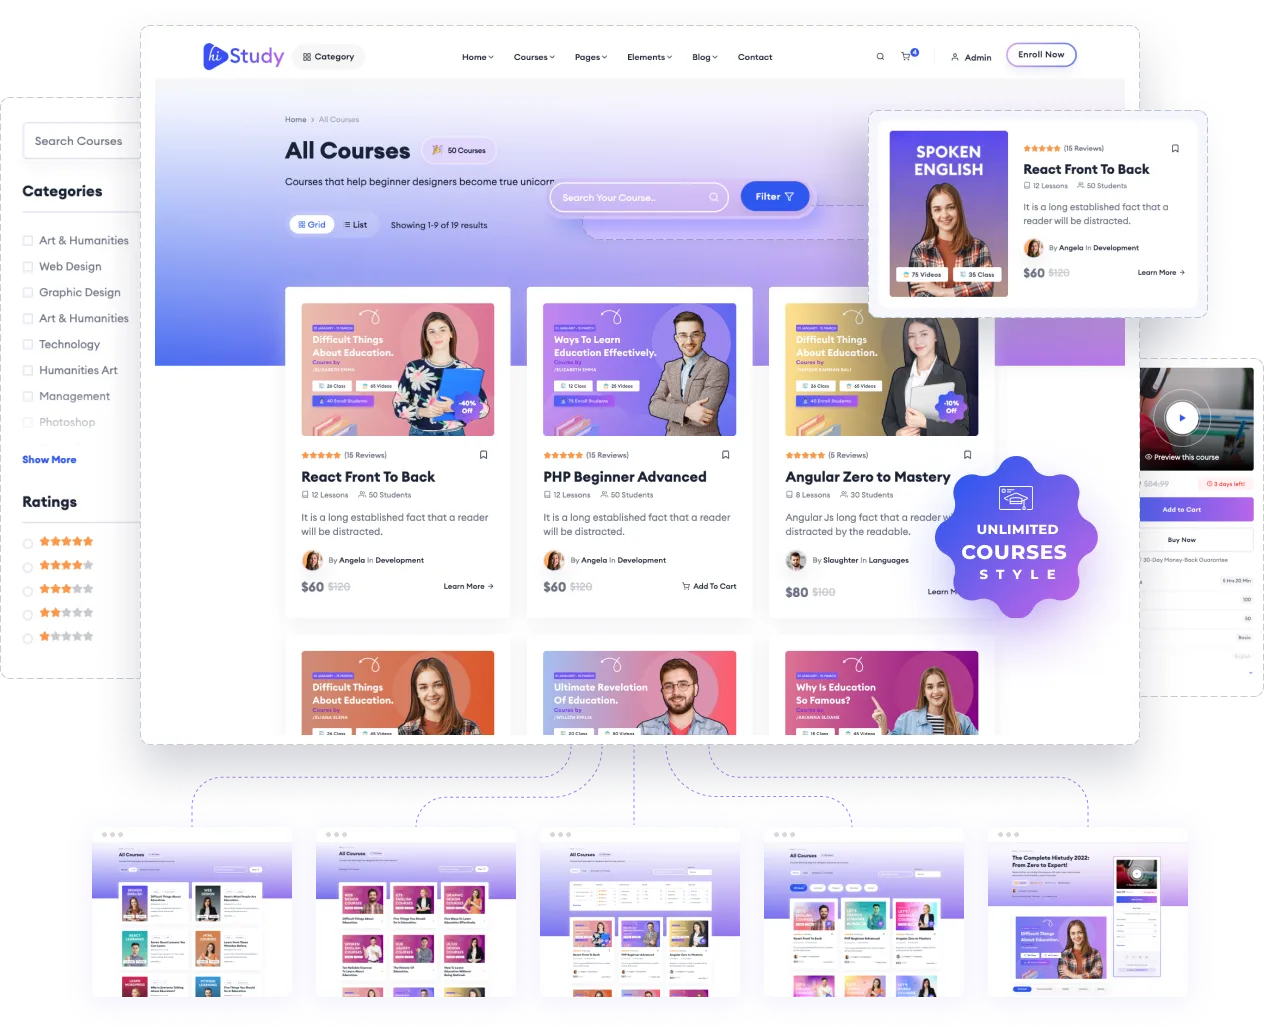1264x1031 pixels.
Task: Open the shopping cart icon
Action: tap(906, 57)
